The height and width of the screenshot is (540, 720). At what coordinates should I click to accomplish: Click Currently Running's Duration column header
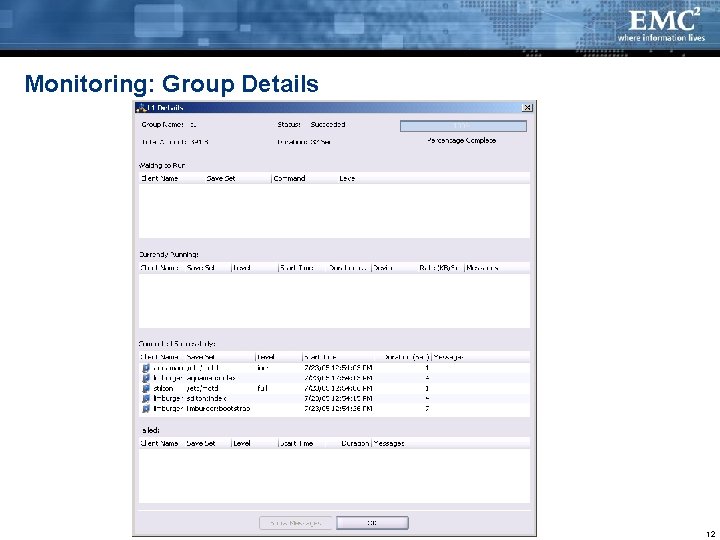[348, 268]
